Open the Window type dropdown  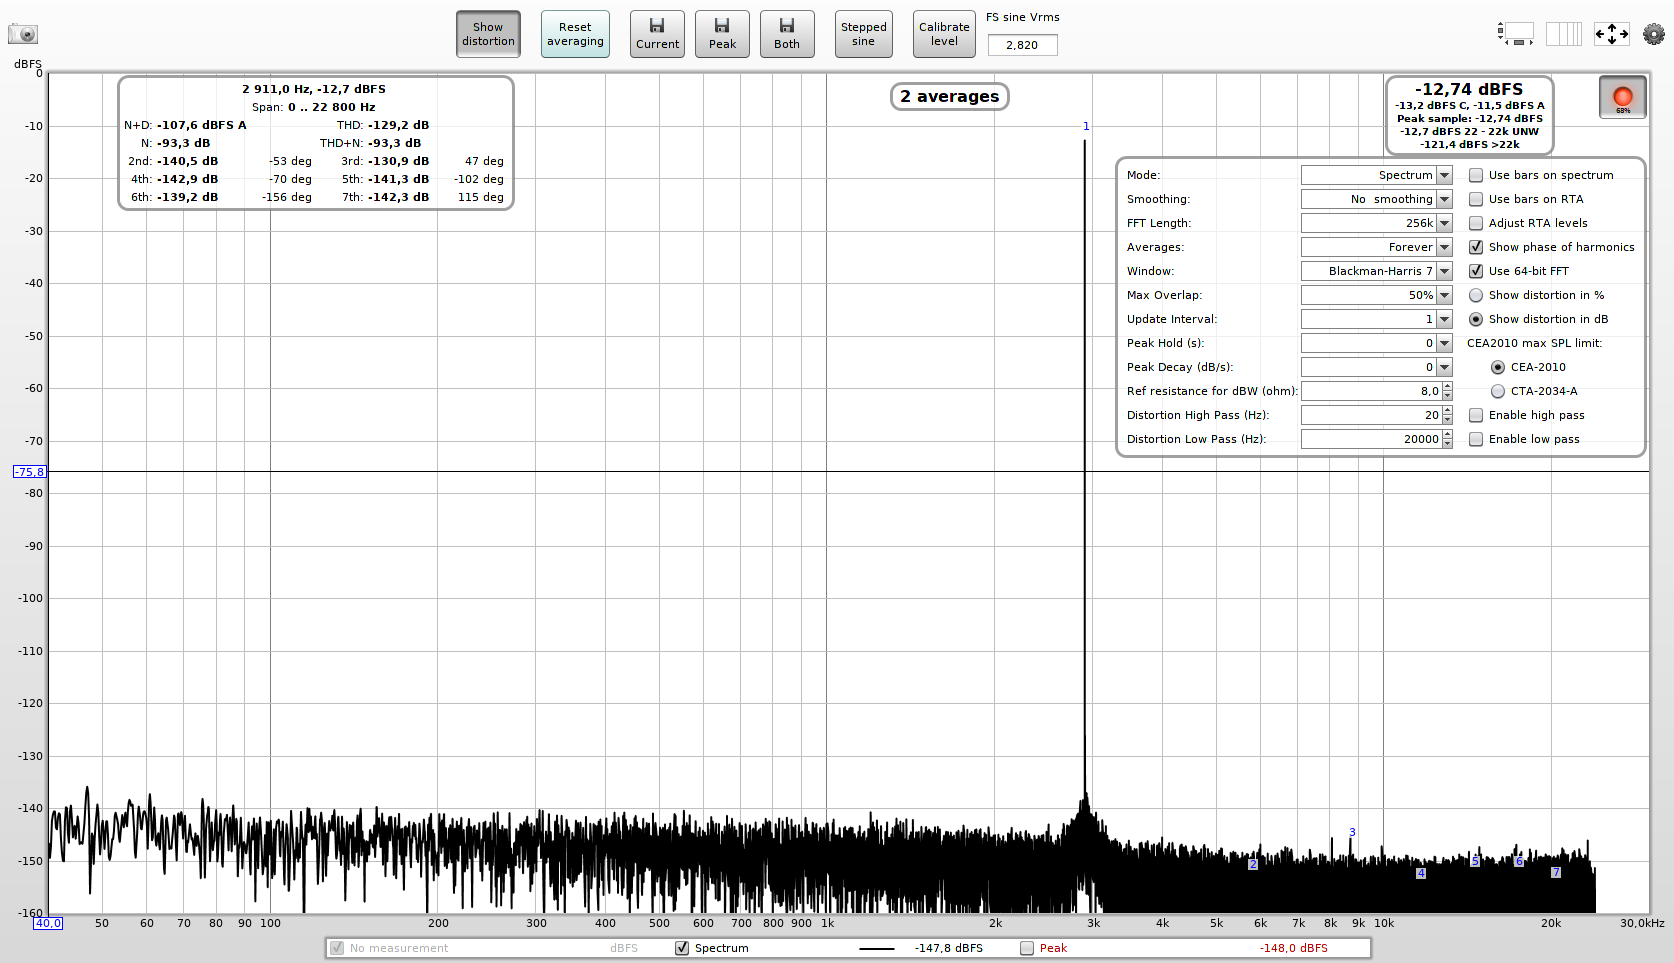click(1377, 271)
